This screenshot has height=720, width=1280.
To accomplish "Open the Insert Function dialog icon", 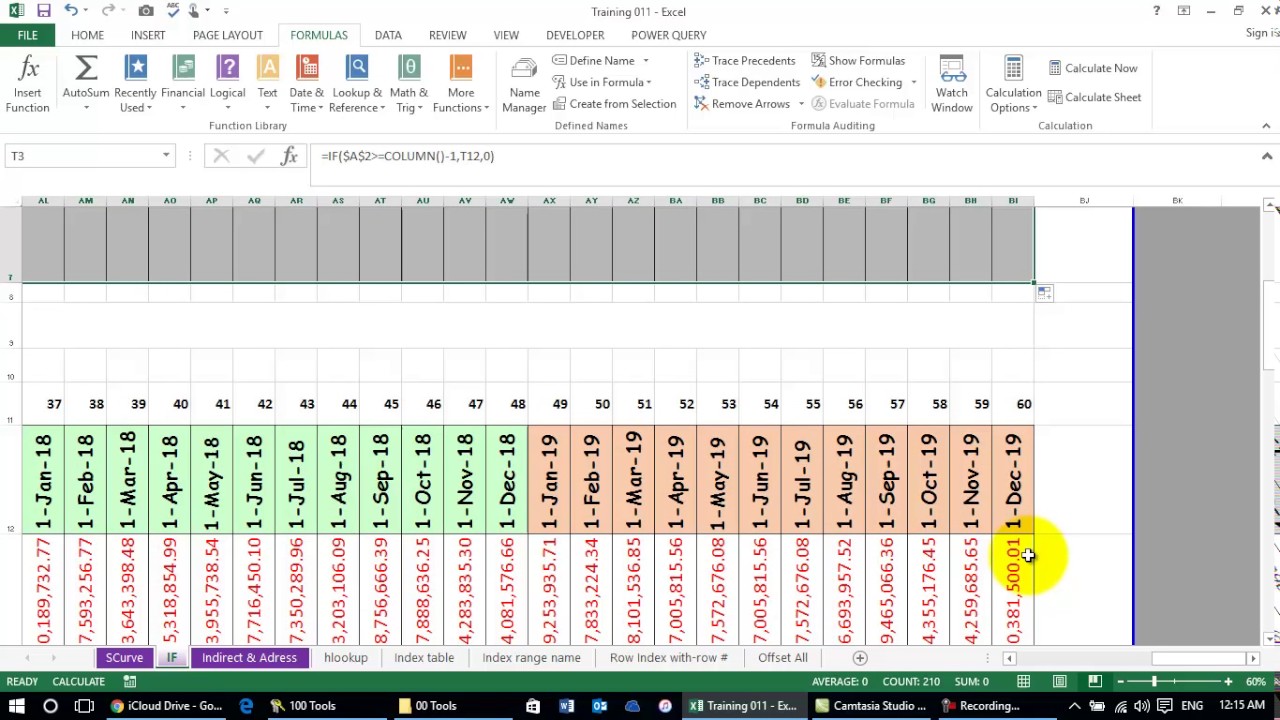I will (28, 83).
